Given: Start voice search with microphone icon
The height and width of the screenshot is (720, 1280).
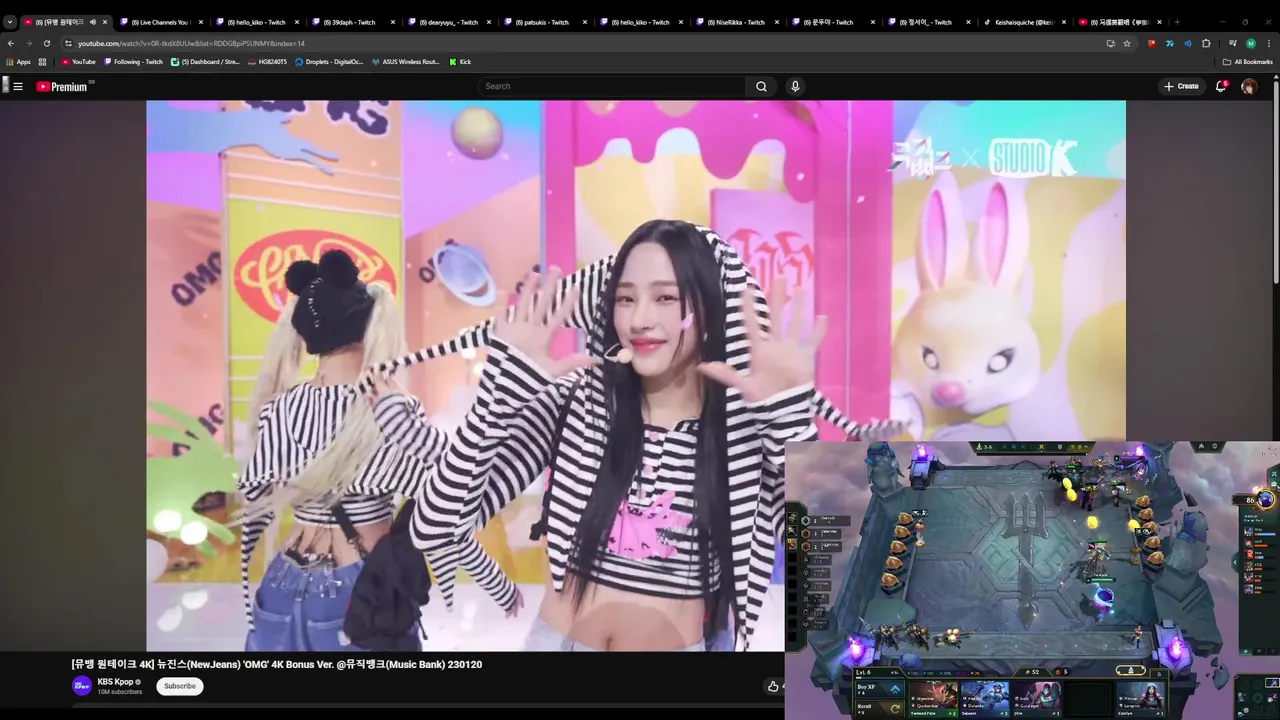Looking at the screenshot, I should pyautogui.click(x=795, y=86).
